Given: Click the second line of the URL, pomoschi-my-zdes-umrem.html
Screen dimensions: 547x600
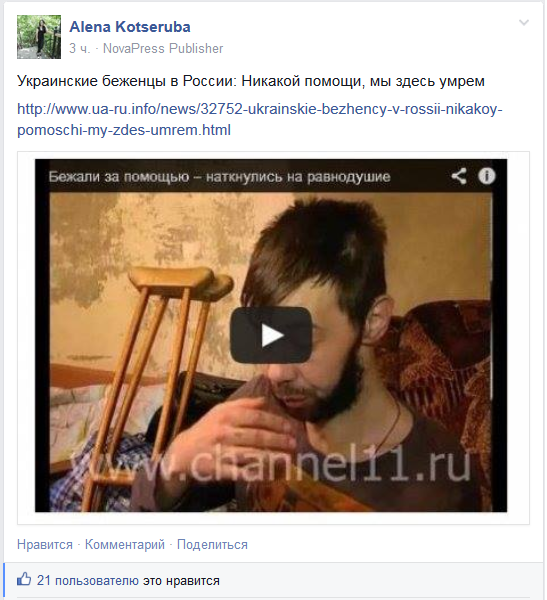Looking at the screenshot, I should (124, 130).
